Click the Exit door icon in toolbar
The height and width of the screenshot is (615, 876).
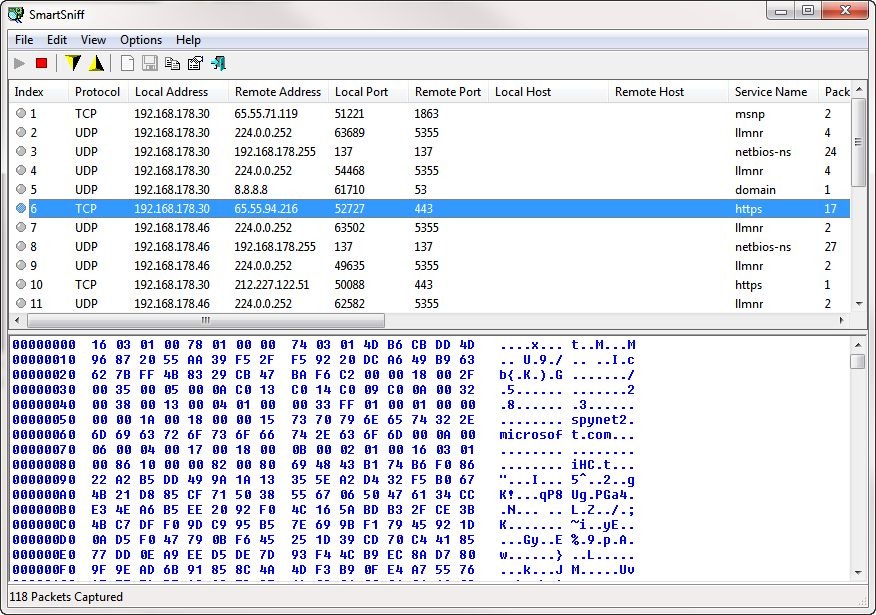(x=218, y=64)
